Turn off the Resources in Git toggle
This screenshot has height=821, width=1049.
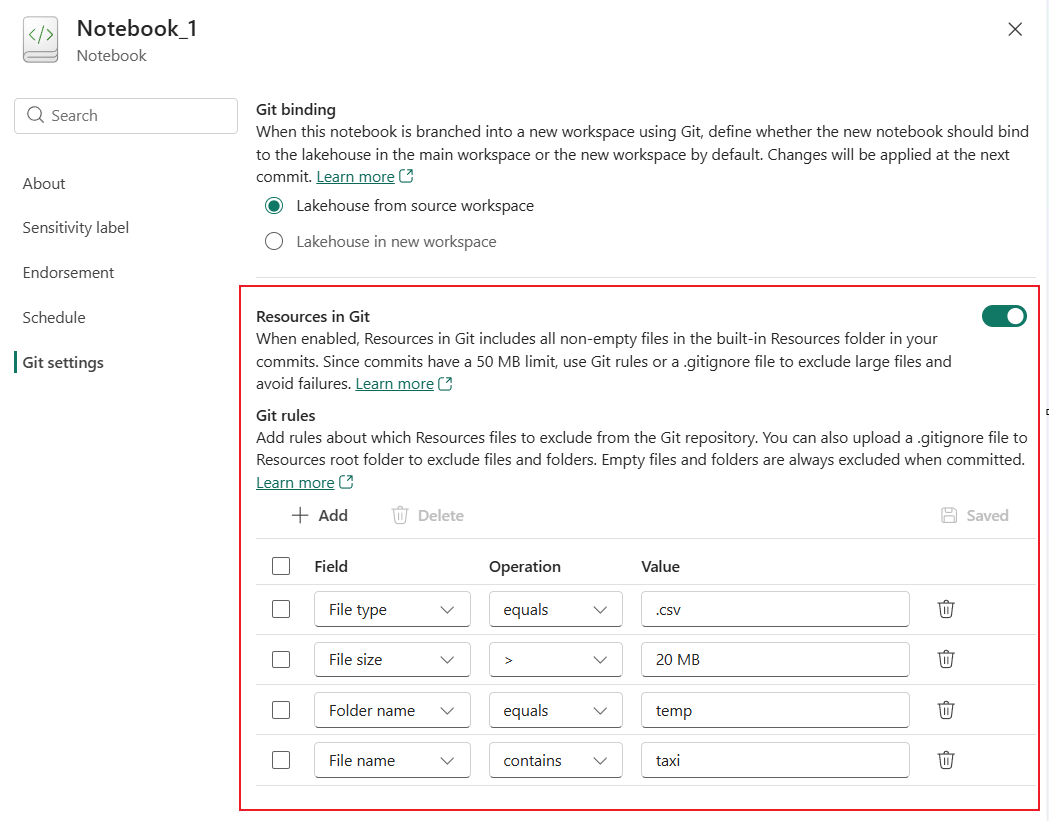(1004, 316)
